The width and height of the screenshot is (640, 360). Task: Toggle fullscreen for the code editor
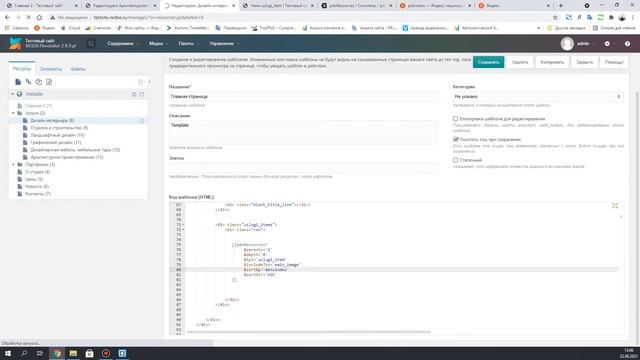coord(615,206)
